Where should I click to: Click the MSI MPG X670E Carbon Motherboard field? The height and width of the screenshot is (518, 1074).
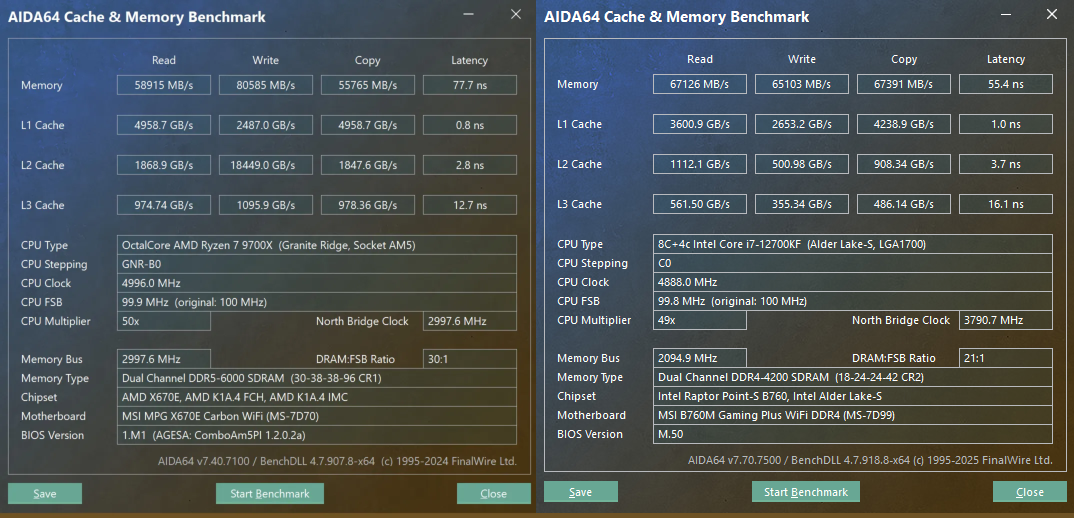(x=316, y=417)
